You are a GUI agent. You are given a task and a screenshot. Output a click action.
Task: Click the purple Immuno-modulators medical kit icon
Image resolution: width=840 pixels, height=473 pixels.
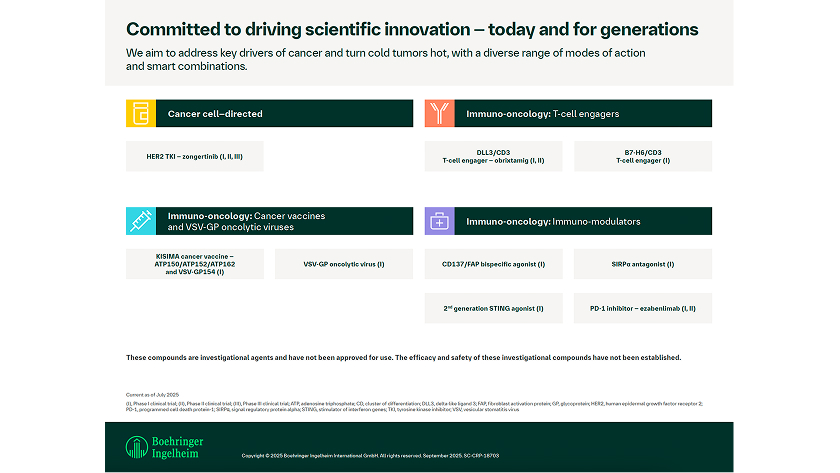coord(439,221)
